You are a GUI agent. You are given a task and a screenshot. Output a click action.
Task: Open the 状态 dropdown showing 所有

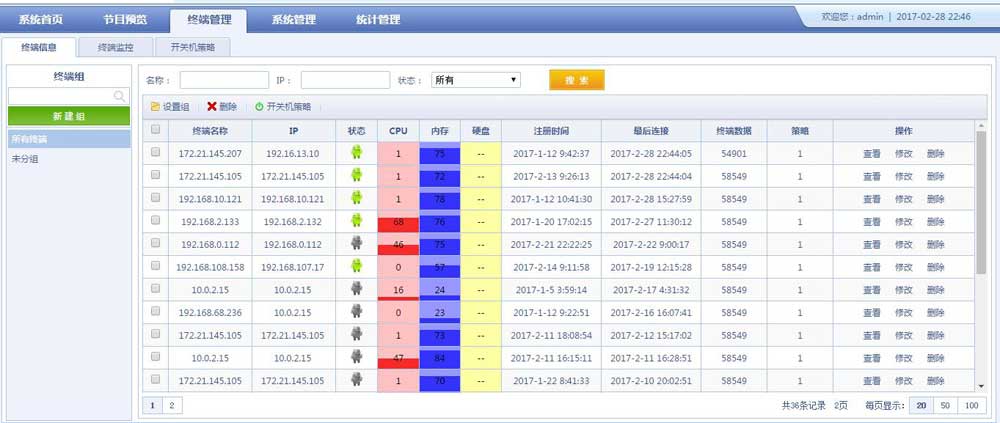[x=475, y=80]
